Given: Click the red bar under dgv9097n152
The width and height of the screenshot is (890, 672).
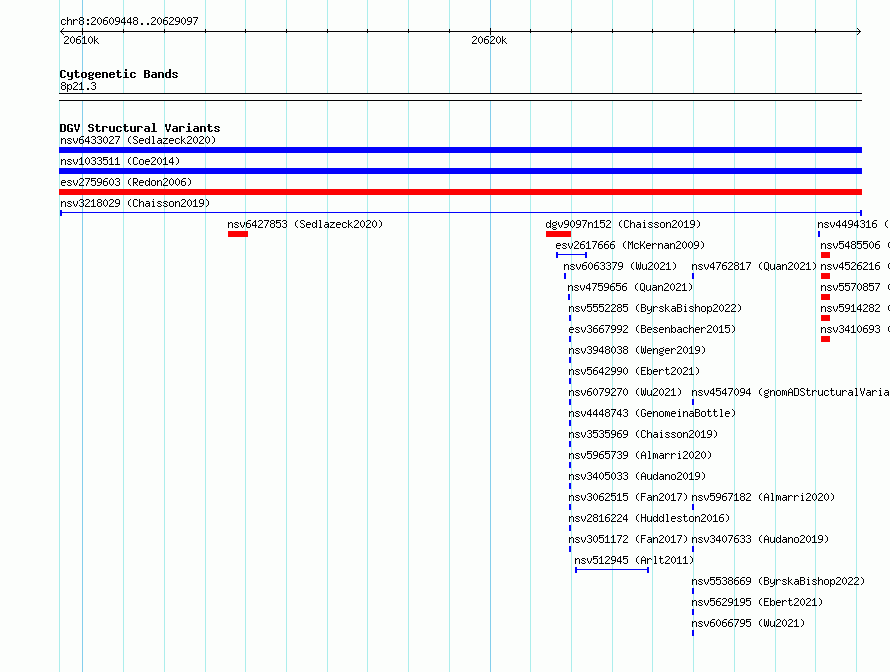Looking at the screenshot, I should [558, 234].
